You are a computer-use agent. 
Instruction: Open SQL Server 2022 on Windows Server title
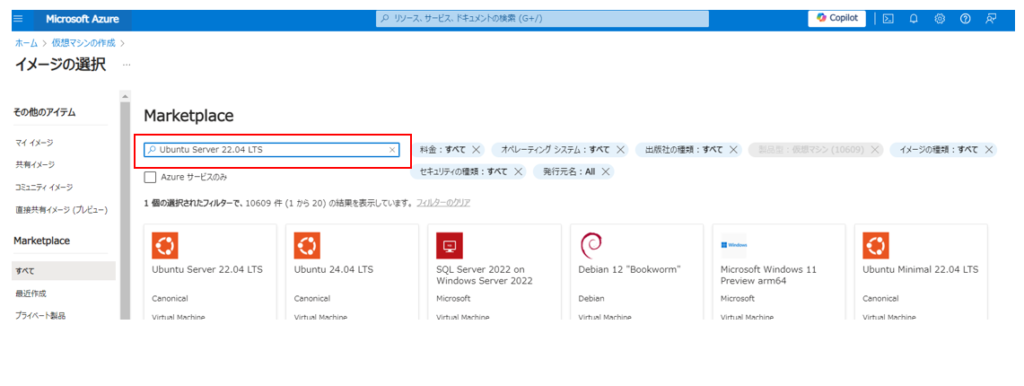coord(485,275)
